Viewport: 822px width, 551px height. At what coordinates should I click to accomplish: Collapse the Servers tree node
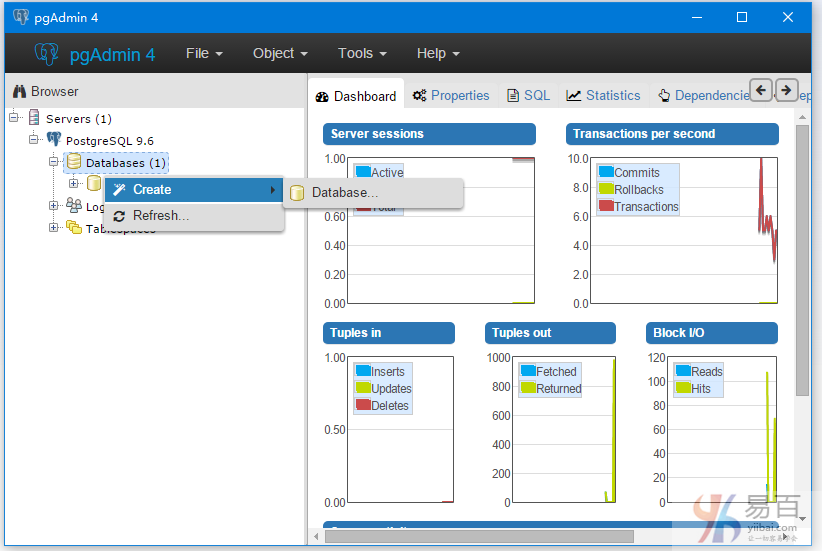pos(14,118)
